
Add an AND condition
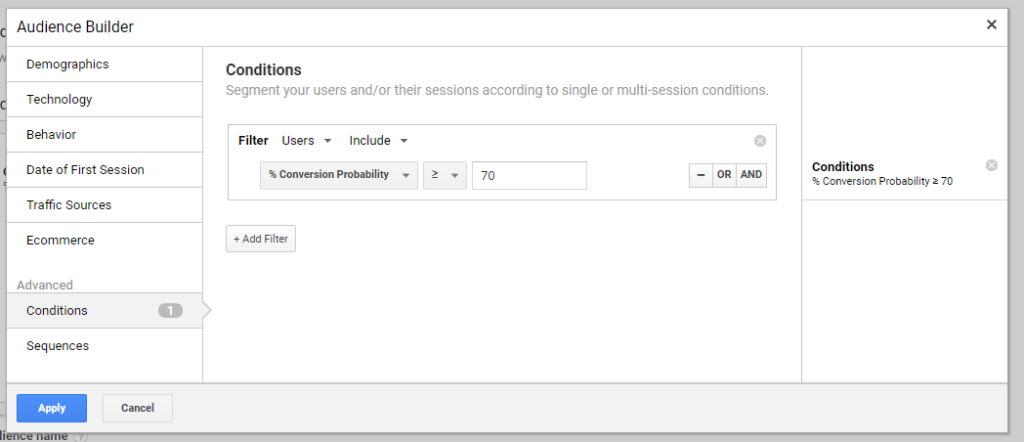[x=751, y=175]
